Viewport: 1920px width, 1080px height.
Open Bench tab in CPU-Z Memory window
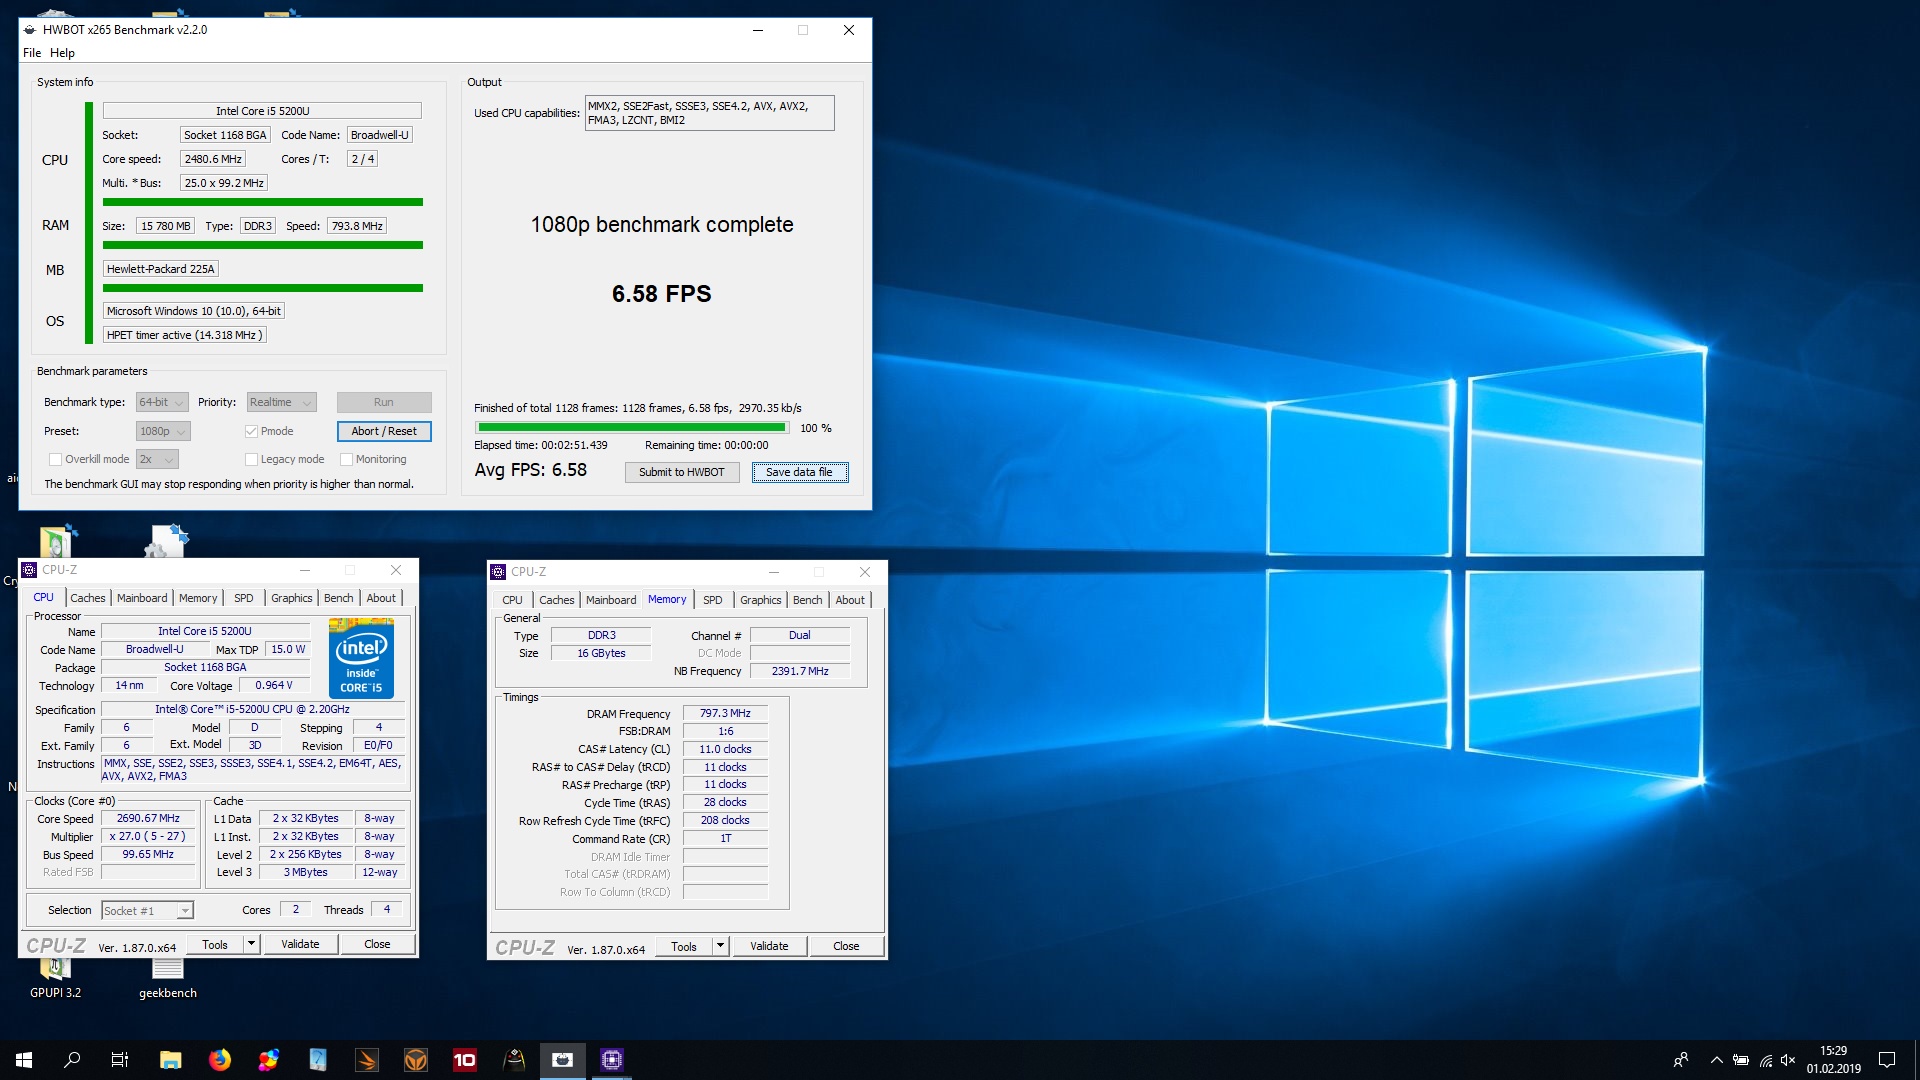click(807, 600)
